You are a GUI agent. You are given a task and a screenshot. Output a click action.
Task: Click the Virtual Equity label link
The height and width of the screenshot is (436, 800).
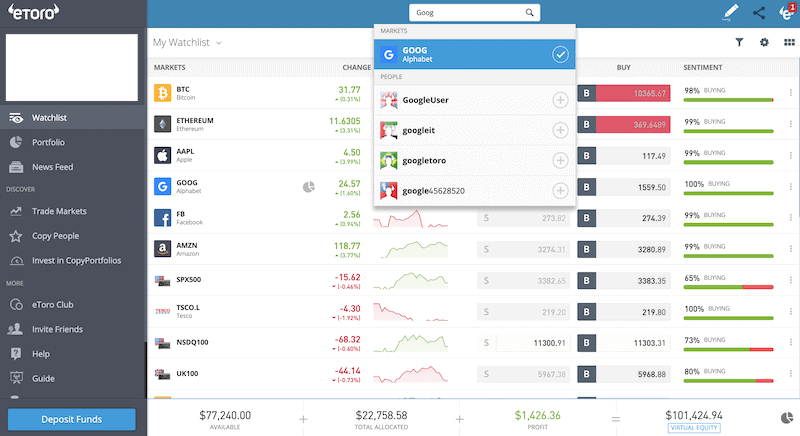tap(694, 428)
